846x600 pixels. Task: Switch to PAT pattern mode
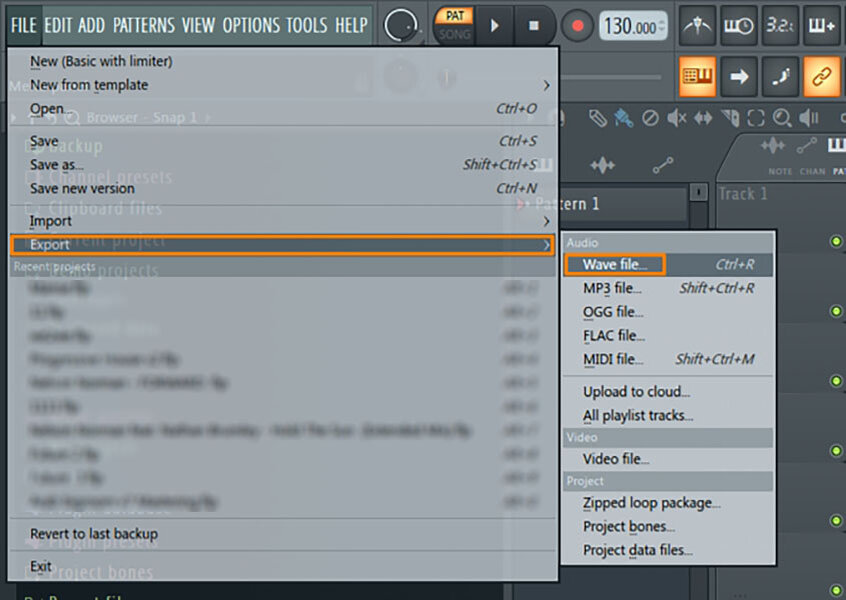pyautogui.click(x=454, y=16)
